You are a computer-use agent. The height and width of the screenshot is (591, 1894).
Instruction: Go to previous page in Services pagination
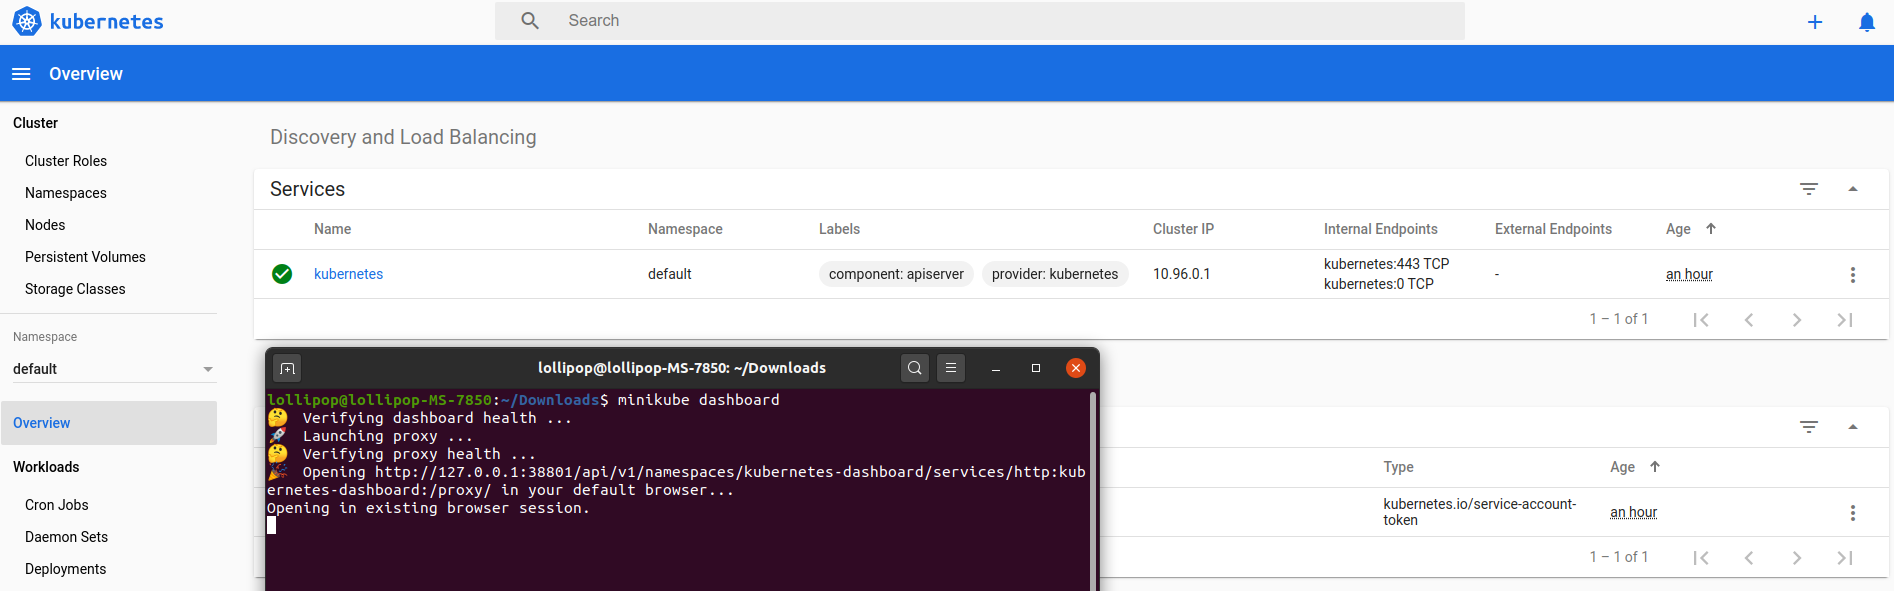point(1749,319)
